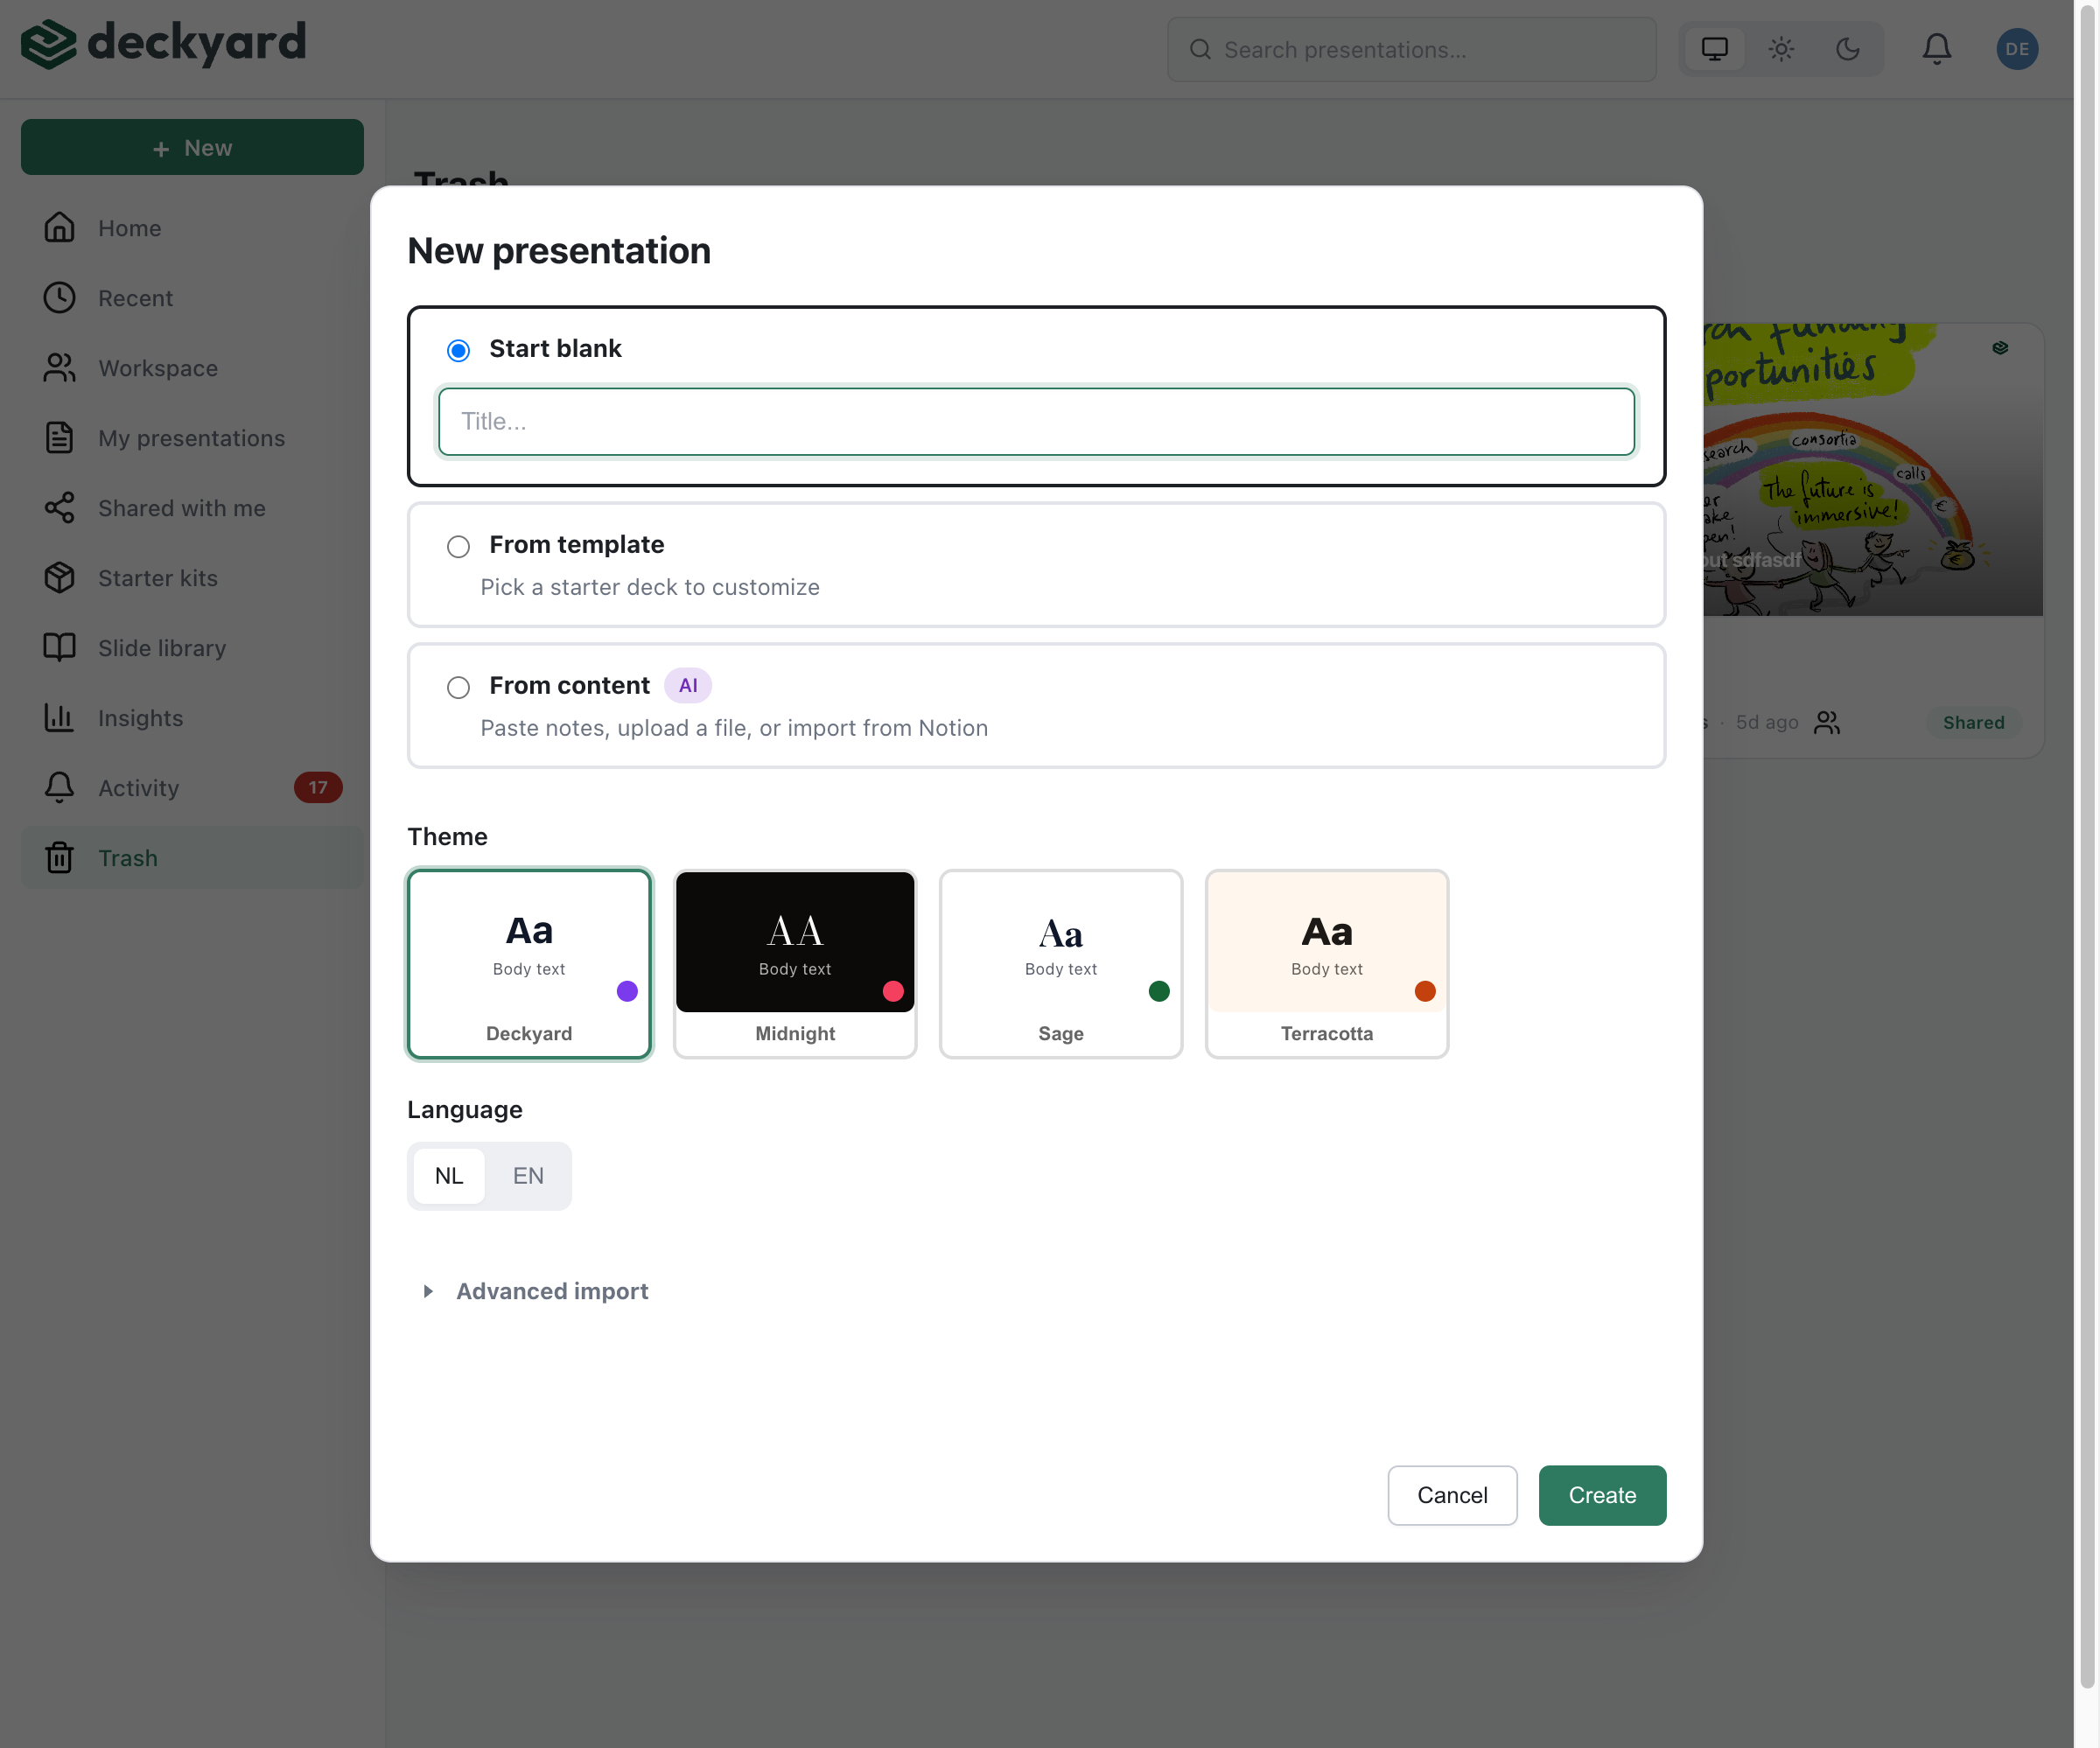Choose the Midnight theme swatch
Viewport: 2100px width, 1748px height.
[795, 963]
